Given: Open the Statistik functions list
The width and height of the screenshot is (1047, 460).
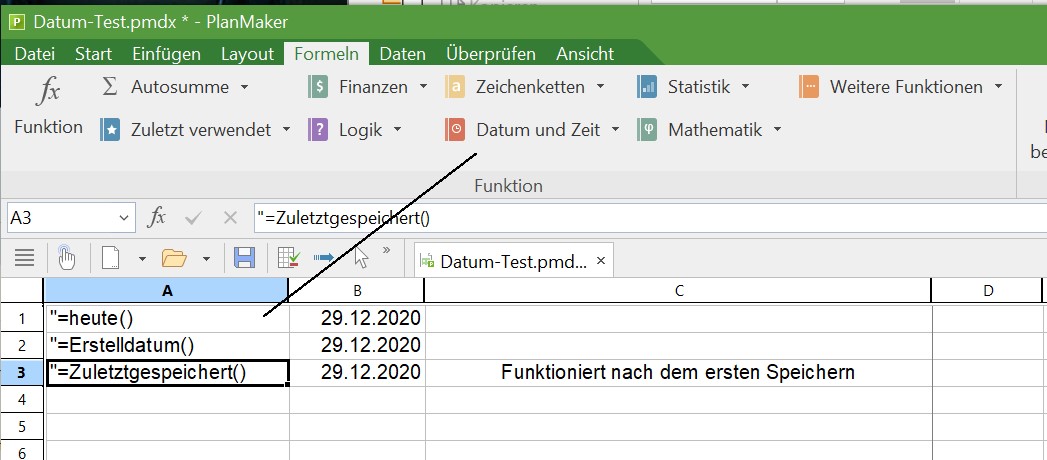Looking at the screenshot, I should [x=745, y=87].
